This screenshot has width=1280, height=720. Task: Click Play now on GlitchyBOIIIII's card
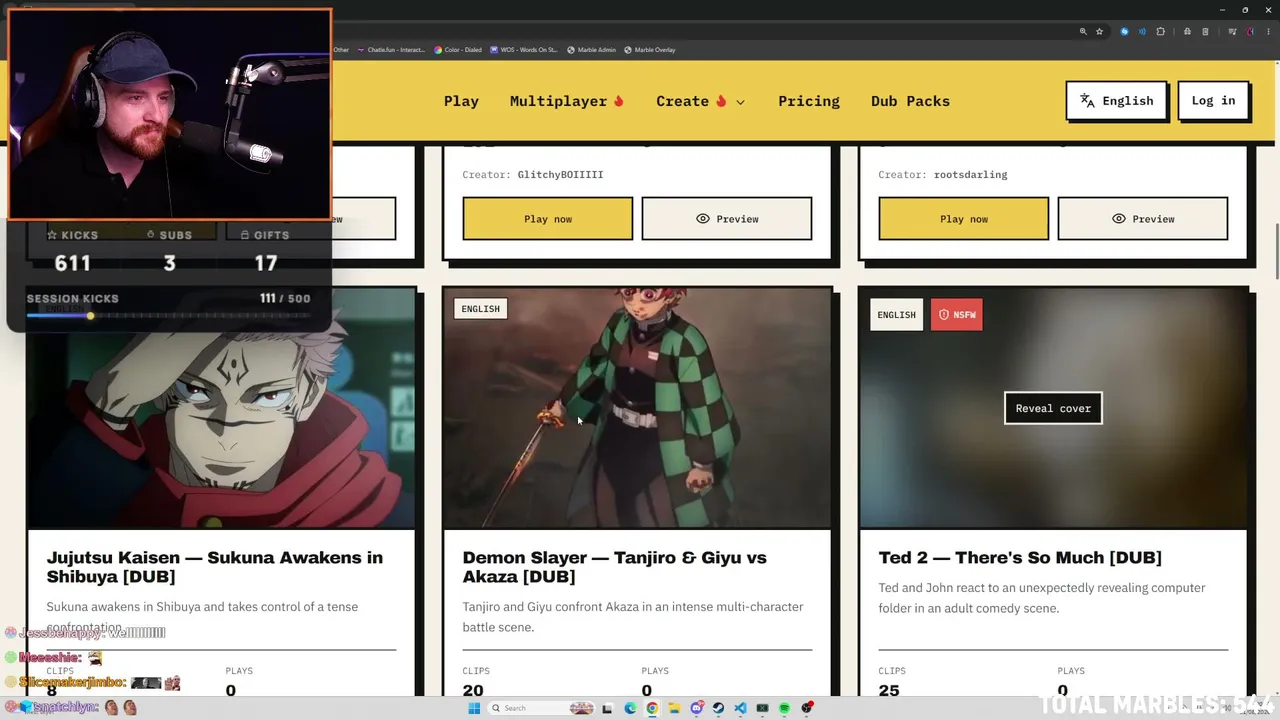[547, 219]
